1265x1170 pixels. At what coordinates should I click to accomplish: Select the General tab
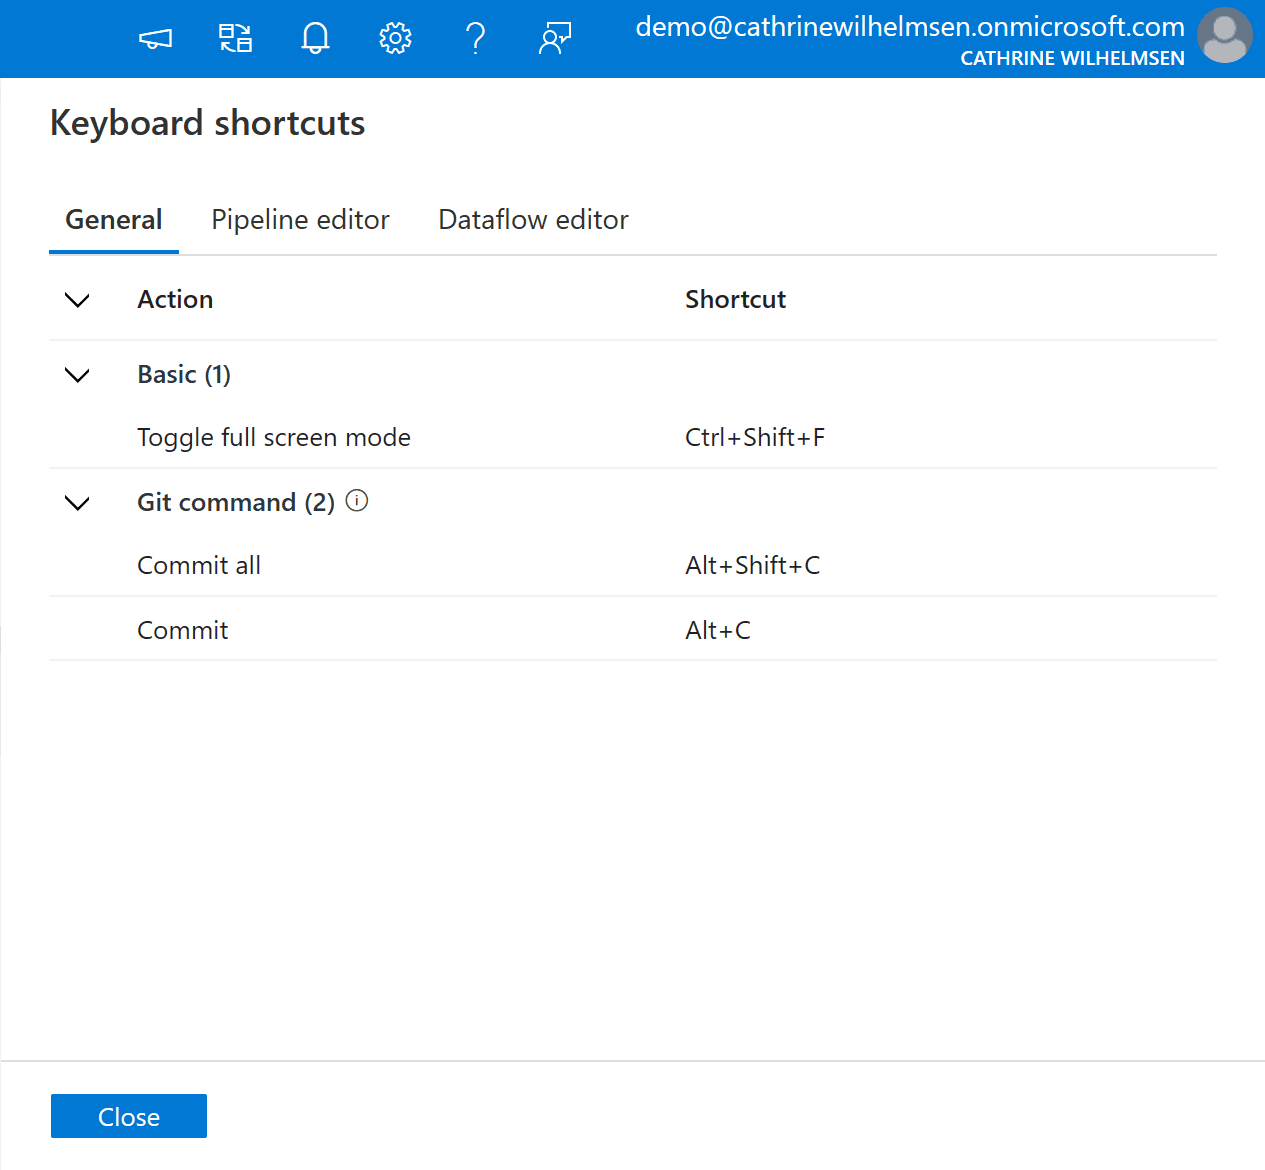click(114, 220)
